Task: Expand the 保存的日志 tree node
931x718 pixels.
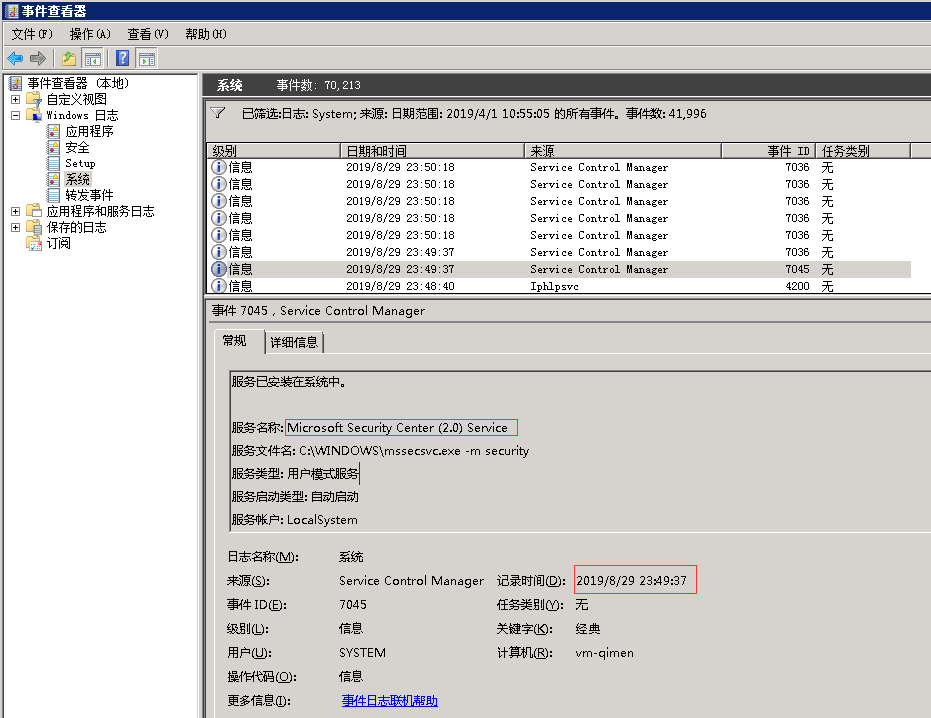Action: tap(15, 227)
